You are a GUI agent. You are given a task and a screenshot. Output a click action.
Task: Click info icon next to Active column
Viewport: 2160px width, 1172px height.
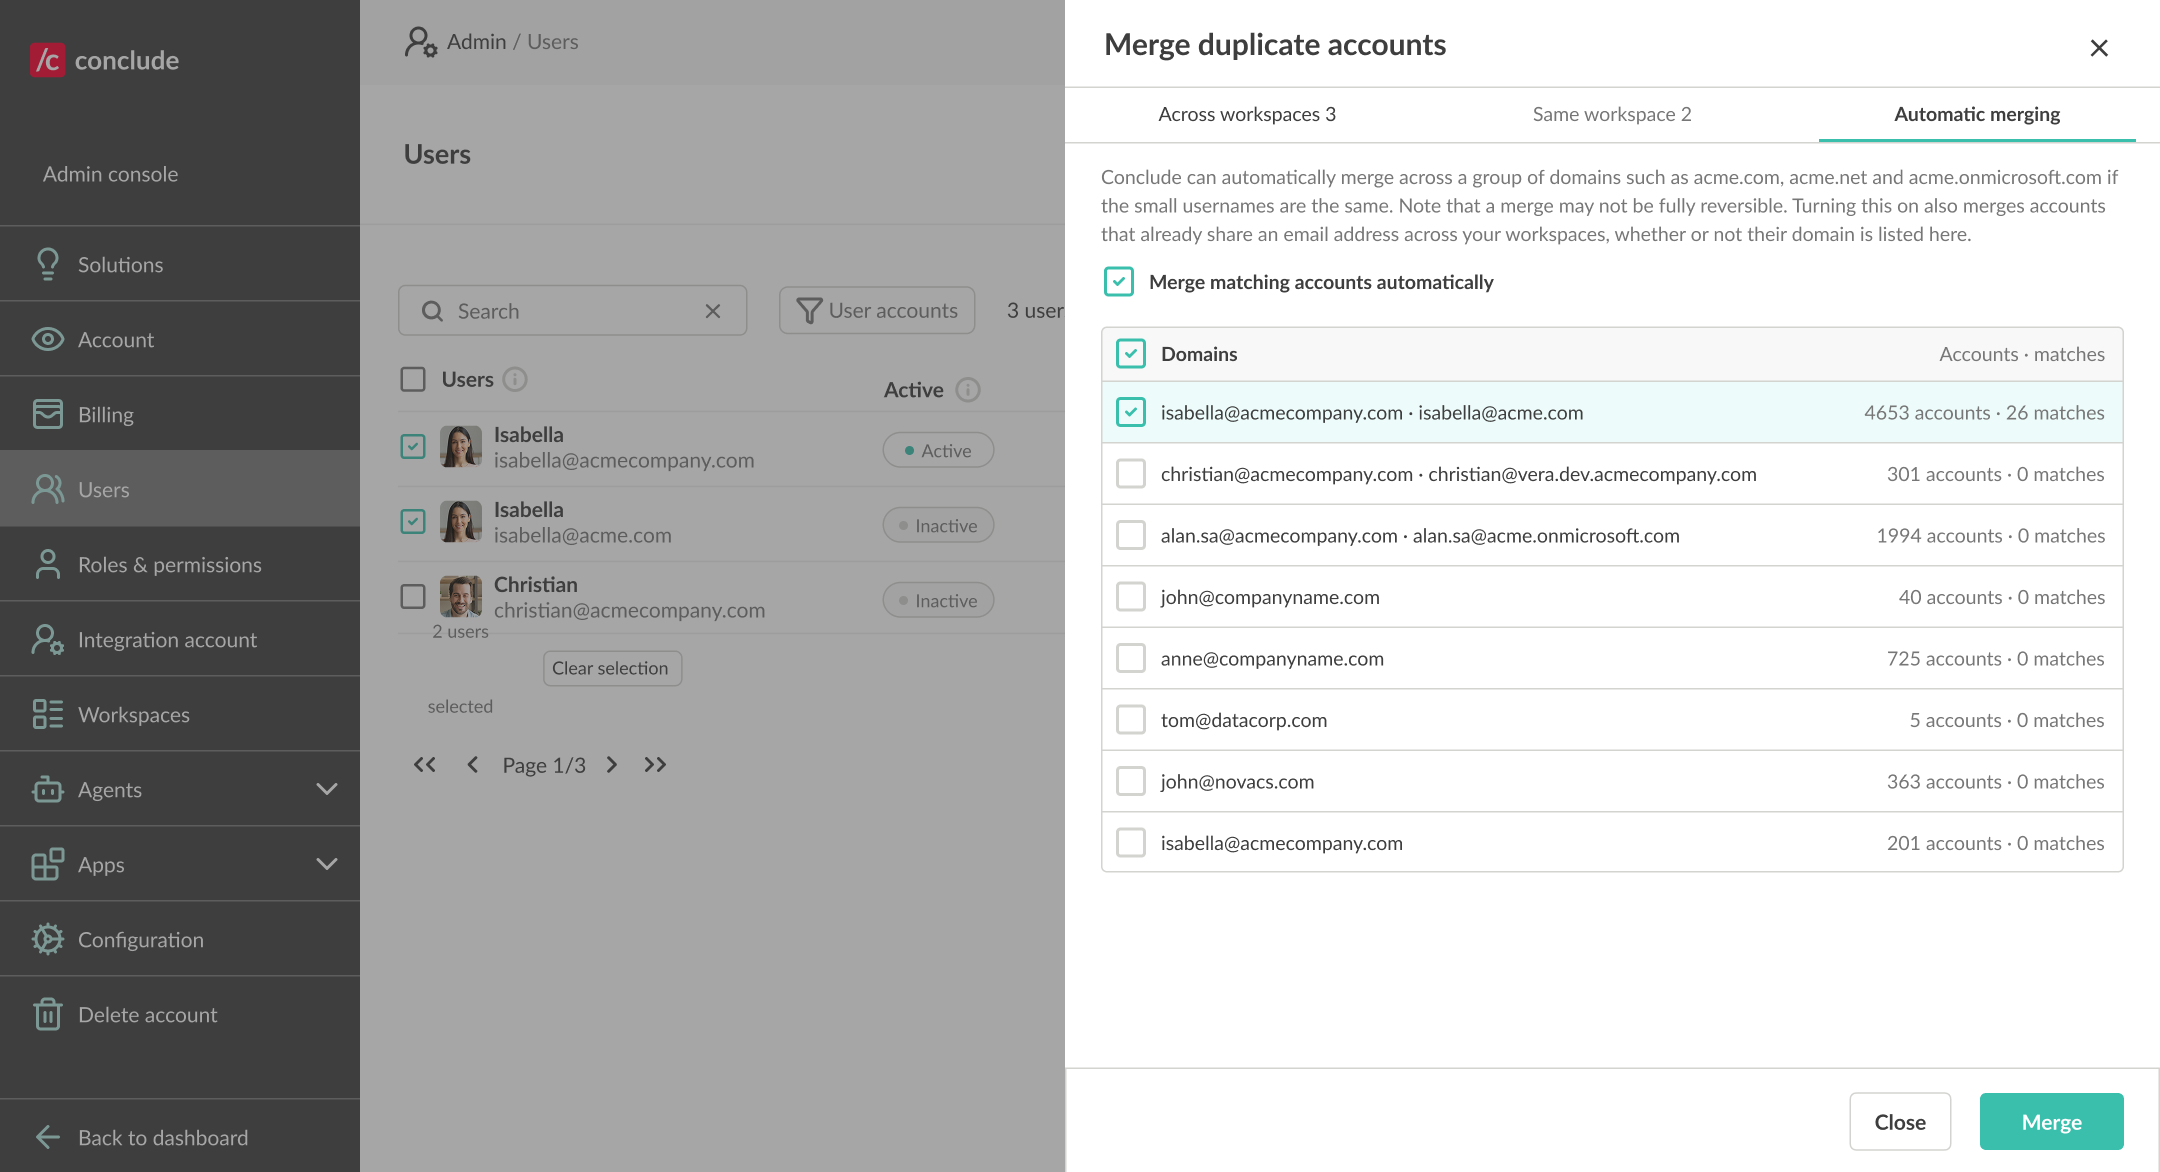(968, 390)
